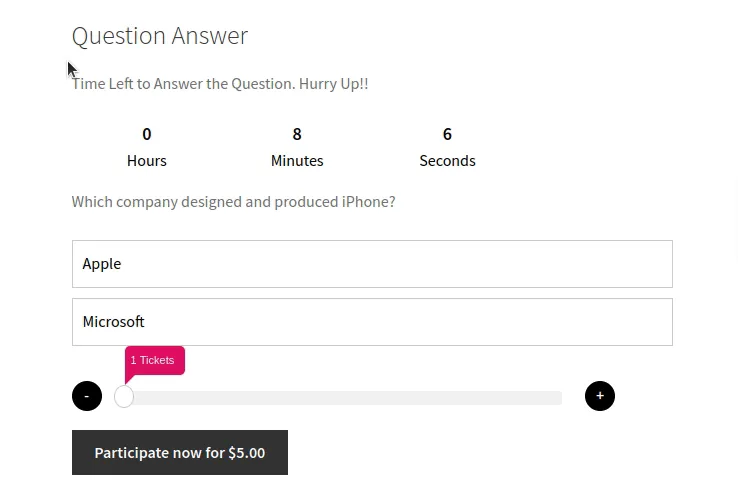Click the seconds value 6
738x490 pixels.
(x=447, y=134)
